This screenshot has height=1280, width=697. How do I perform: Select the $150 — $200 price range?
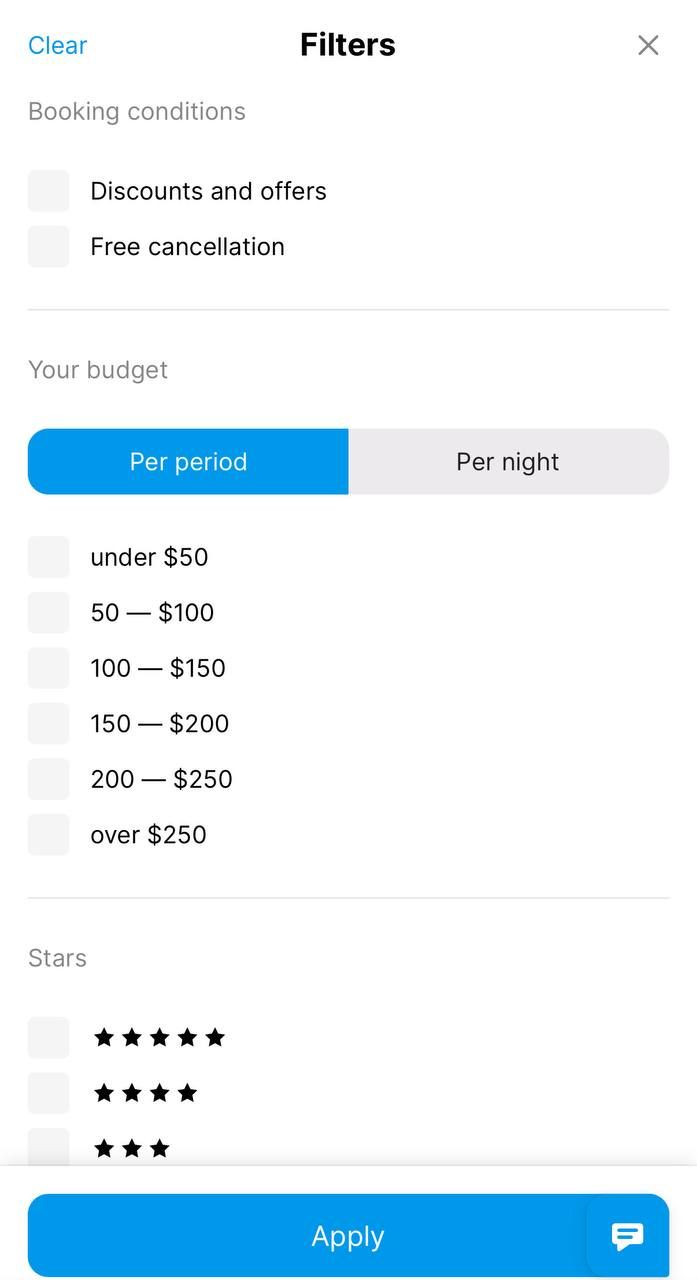click(x=48, y=723)
